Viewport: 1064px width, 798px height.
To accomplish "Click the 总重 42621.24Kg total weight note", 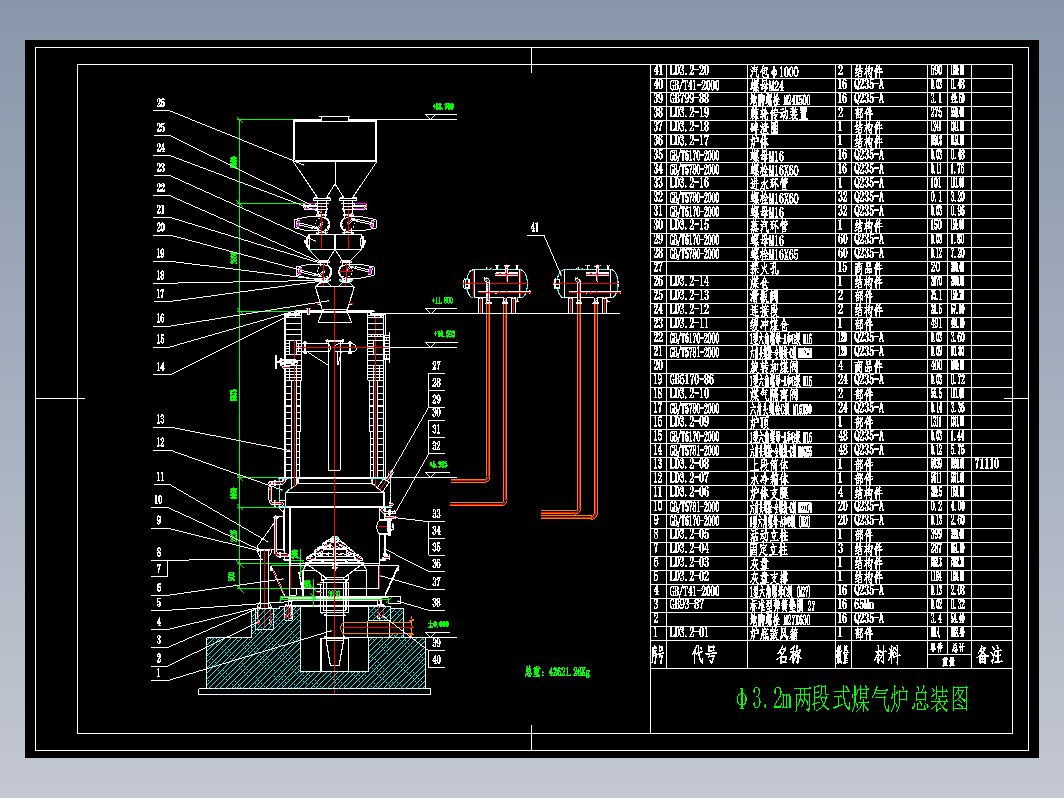I will [557, 672].
